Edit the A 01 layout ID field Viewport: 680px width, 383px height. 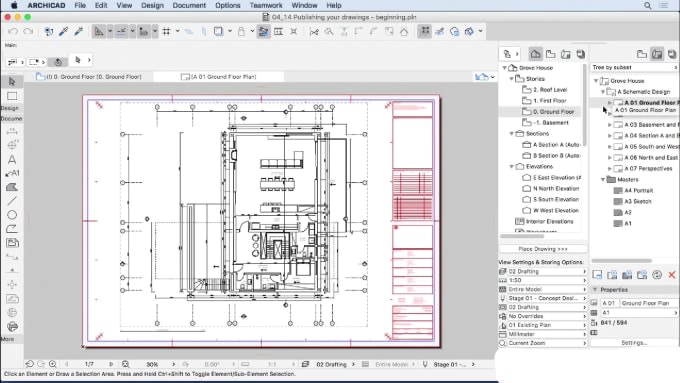click(x=609, y=303)
